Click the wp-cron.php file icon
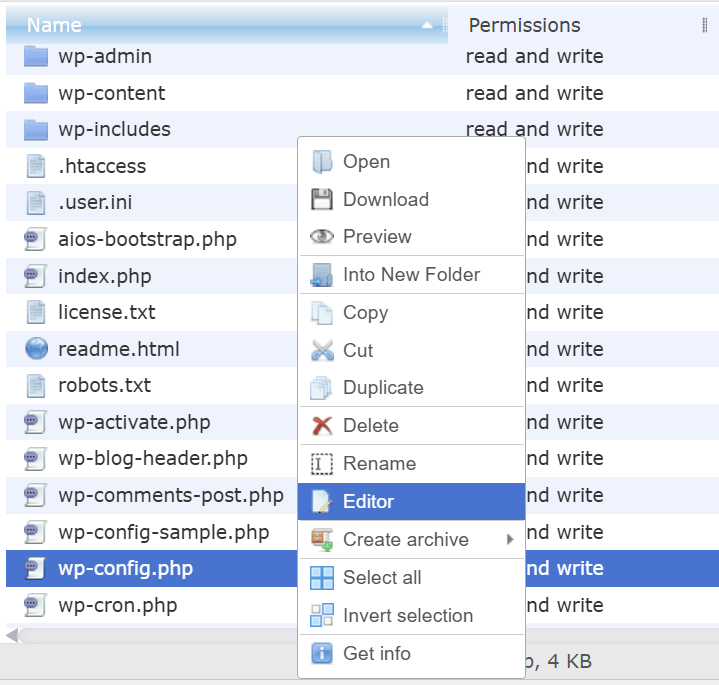 [35, 605]
